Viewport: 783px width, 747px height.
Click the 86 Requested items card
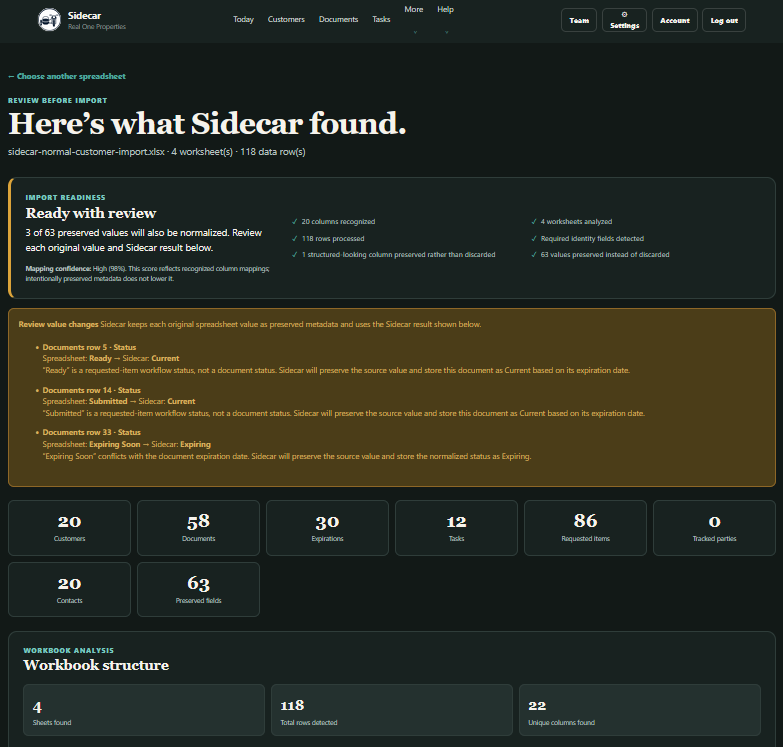[x=585, y=528]
